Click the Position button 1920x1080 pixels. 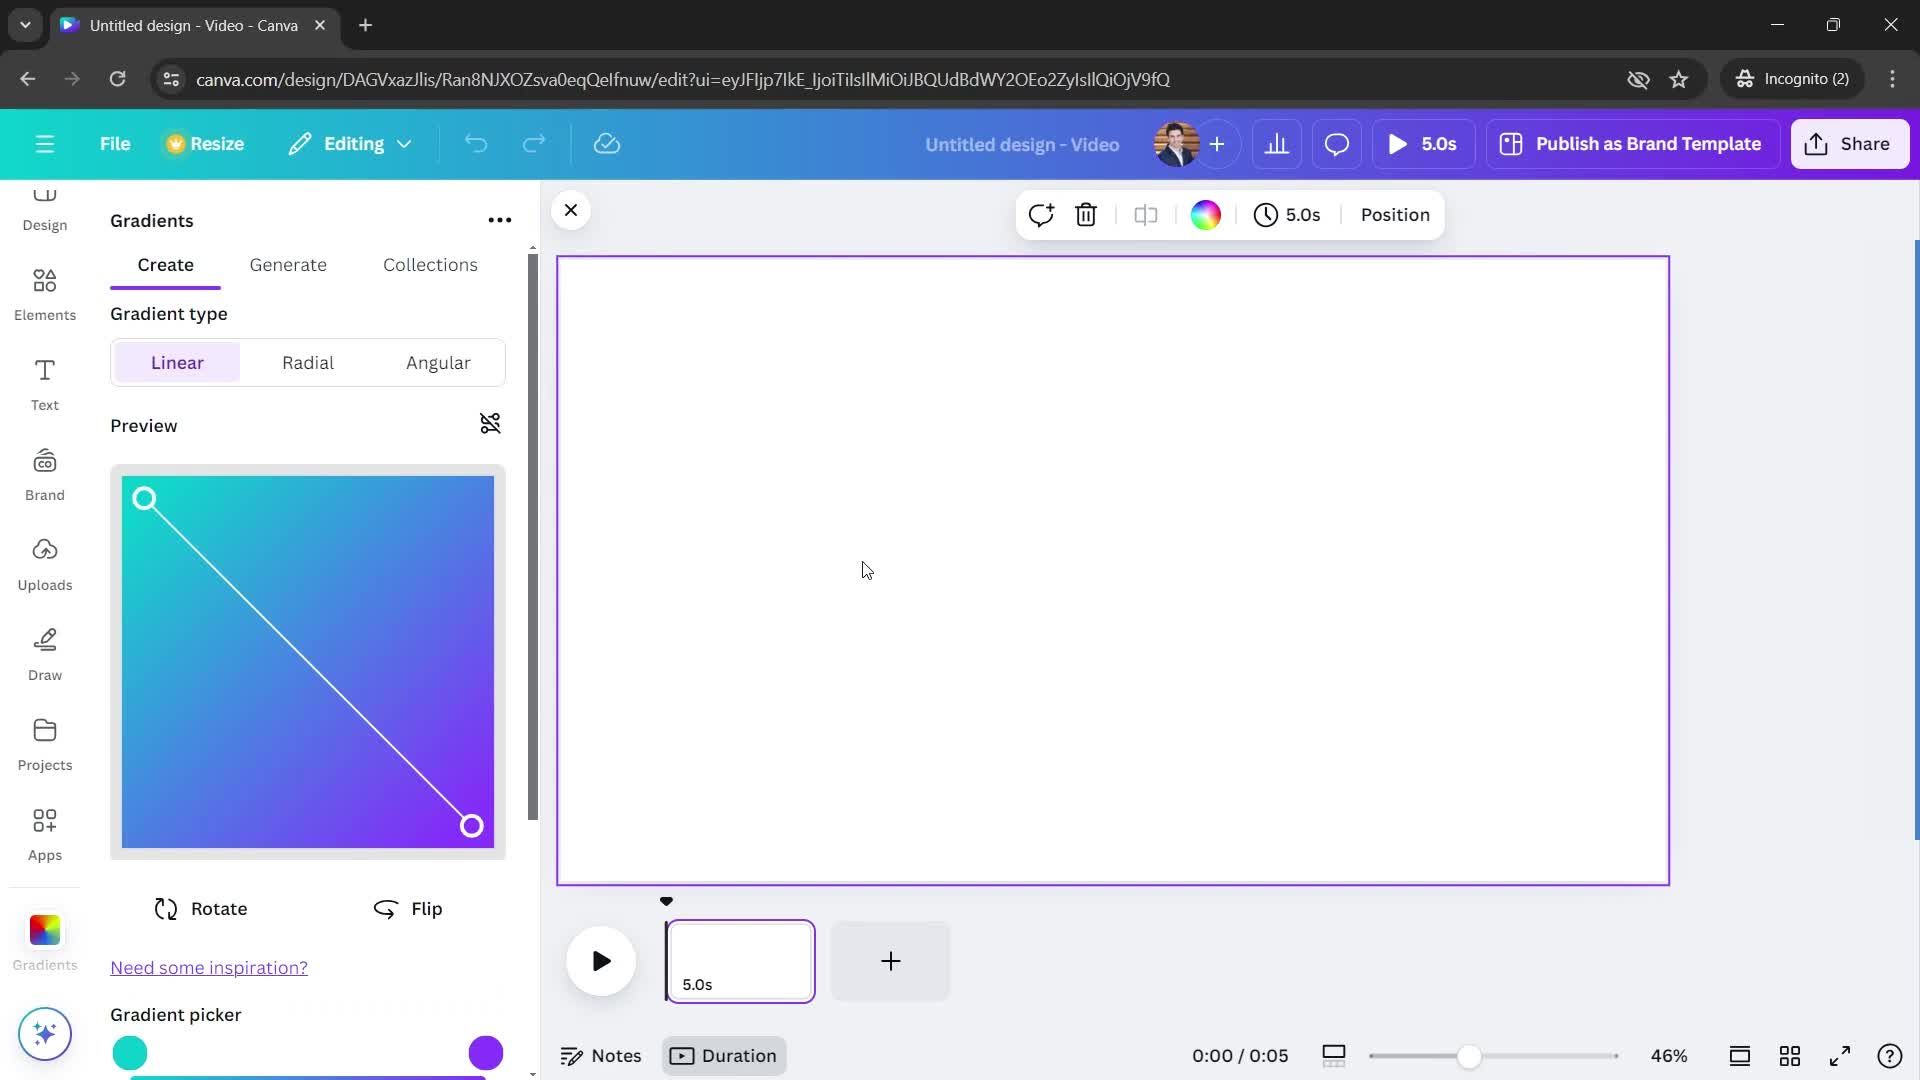coord(1395,215)
